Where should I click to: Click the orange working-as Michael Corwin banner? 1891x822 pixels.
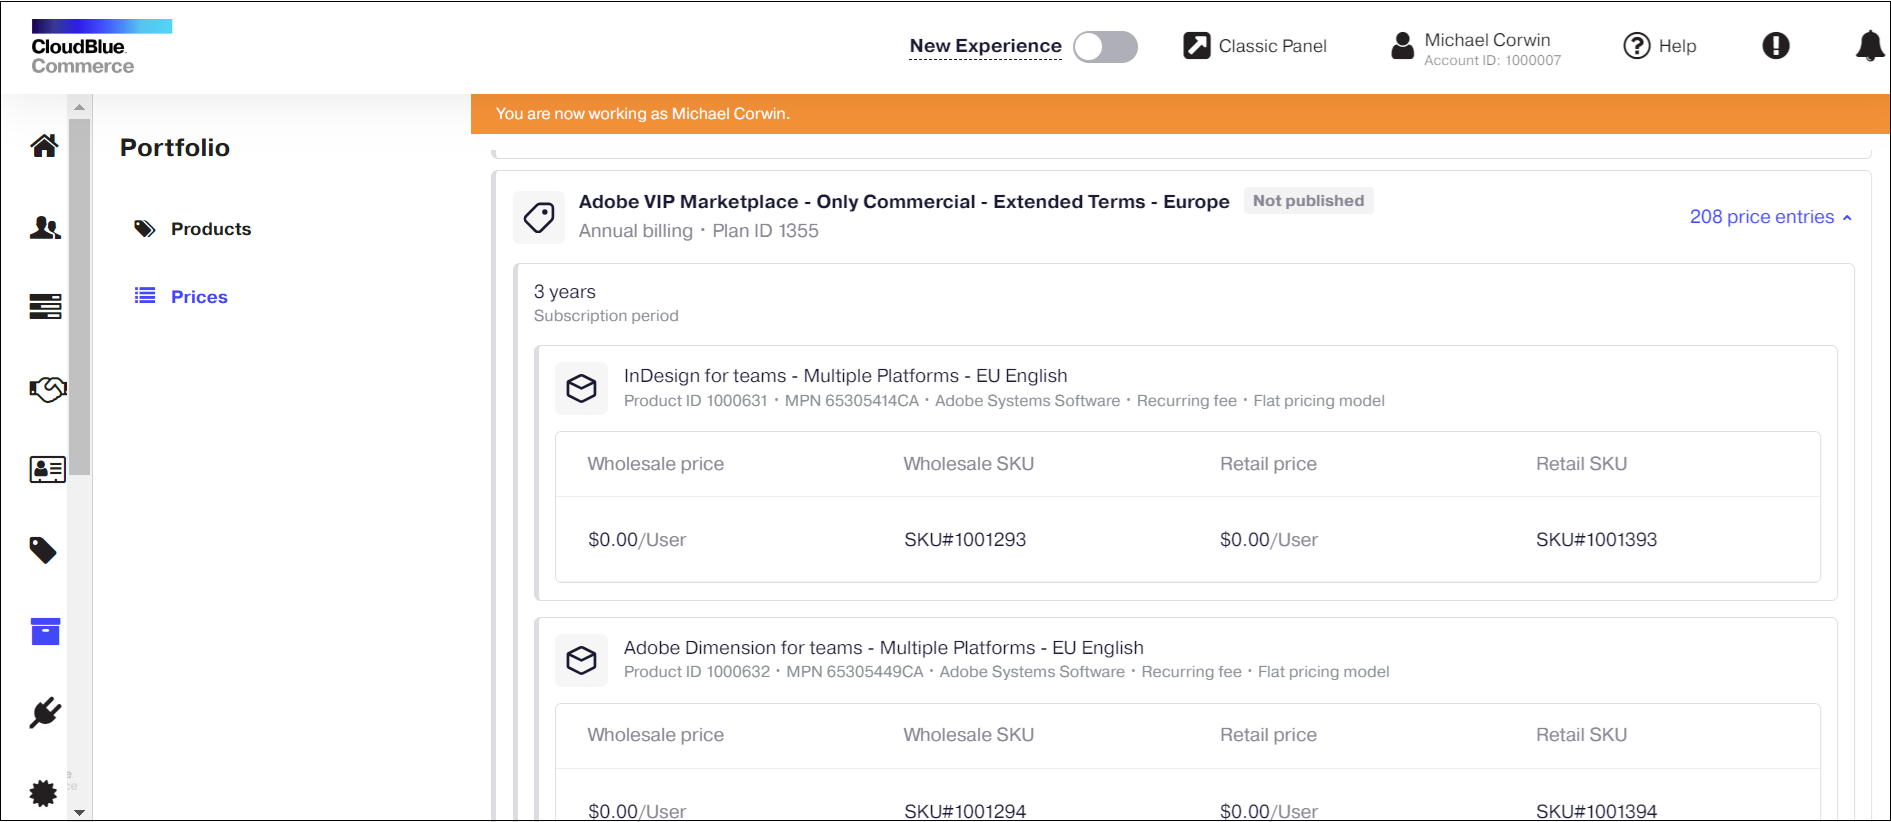(1180, 114)
